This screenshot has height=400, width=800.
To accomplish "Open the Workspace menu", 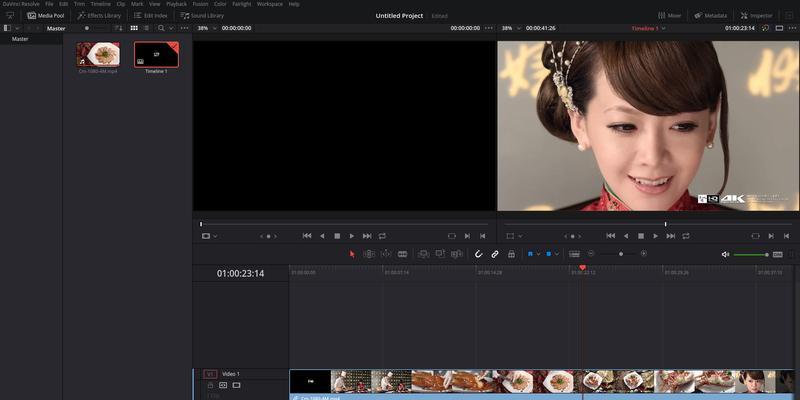I will pyautogui.click(x=269, y=4).
